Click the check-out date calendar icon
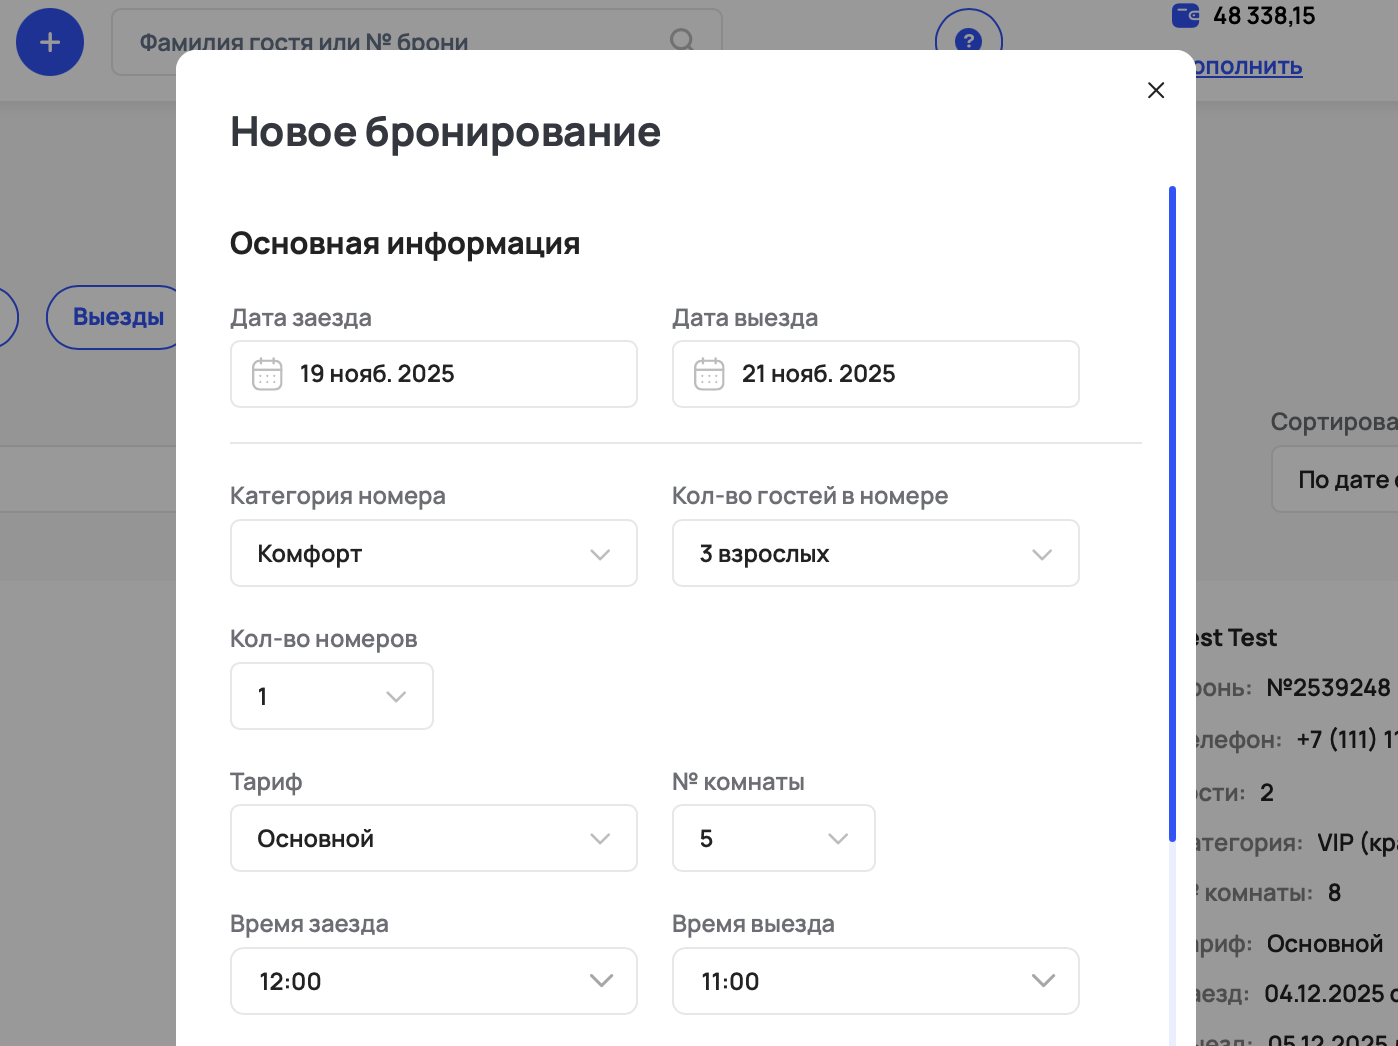Image resolution: width=1398 pixels, height=1046 pixels. pos(709,374)
